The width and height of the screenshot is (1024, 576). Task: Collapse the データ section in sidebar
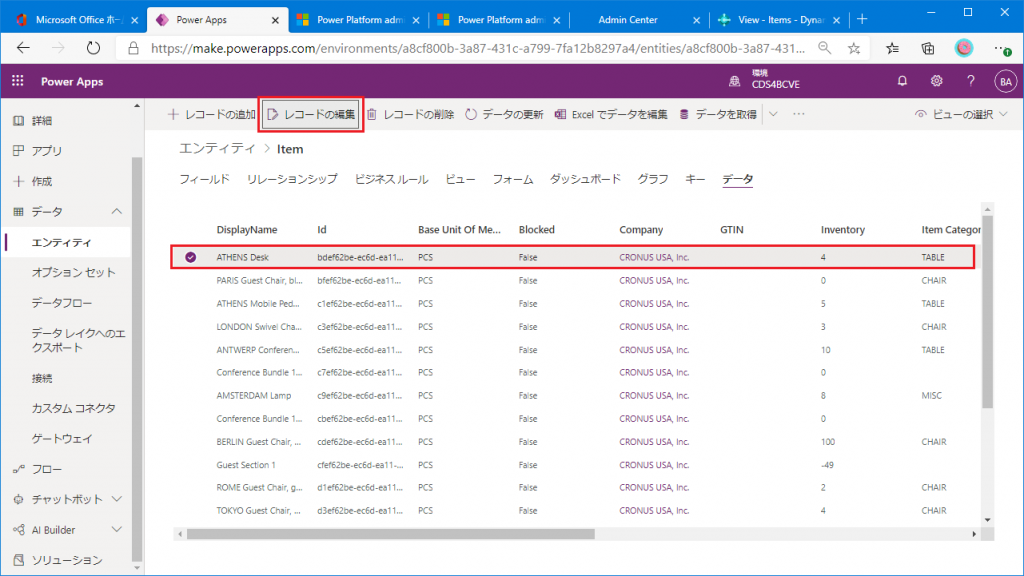pos(117,212)
